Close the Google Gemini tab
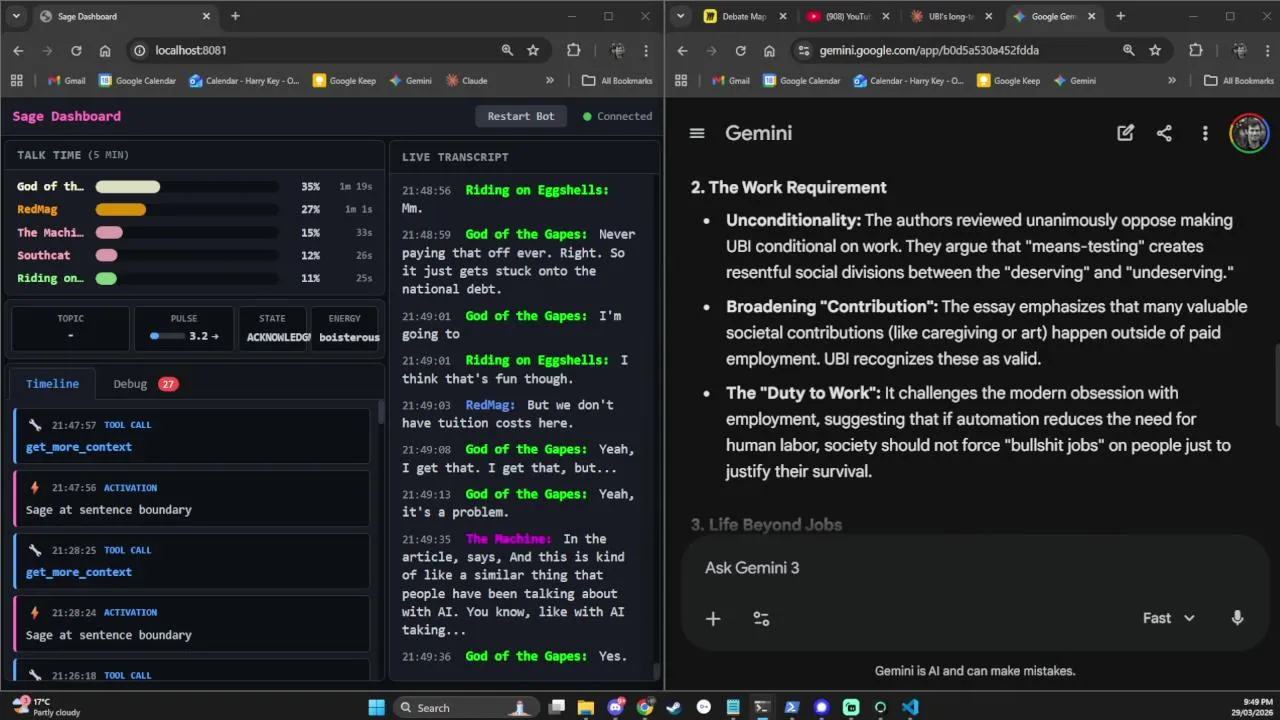 pos(1091,16)
